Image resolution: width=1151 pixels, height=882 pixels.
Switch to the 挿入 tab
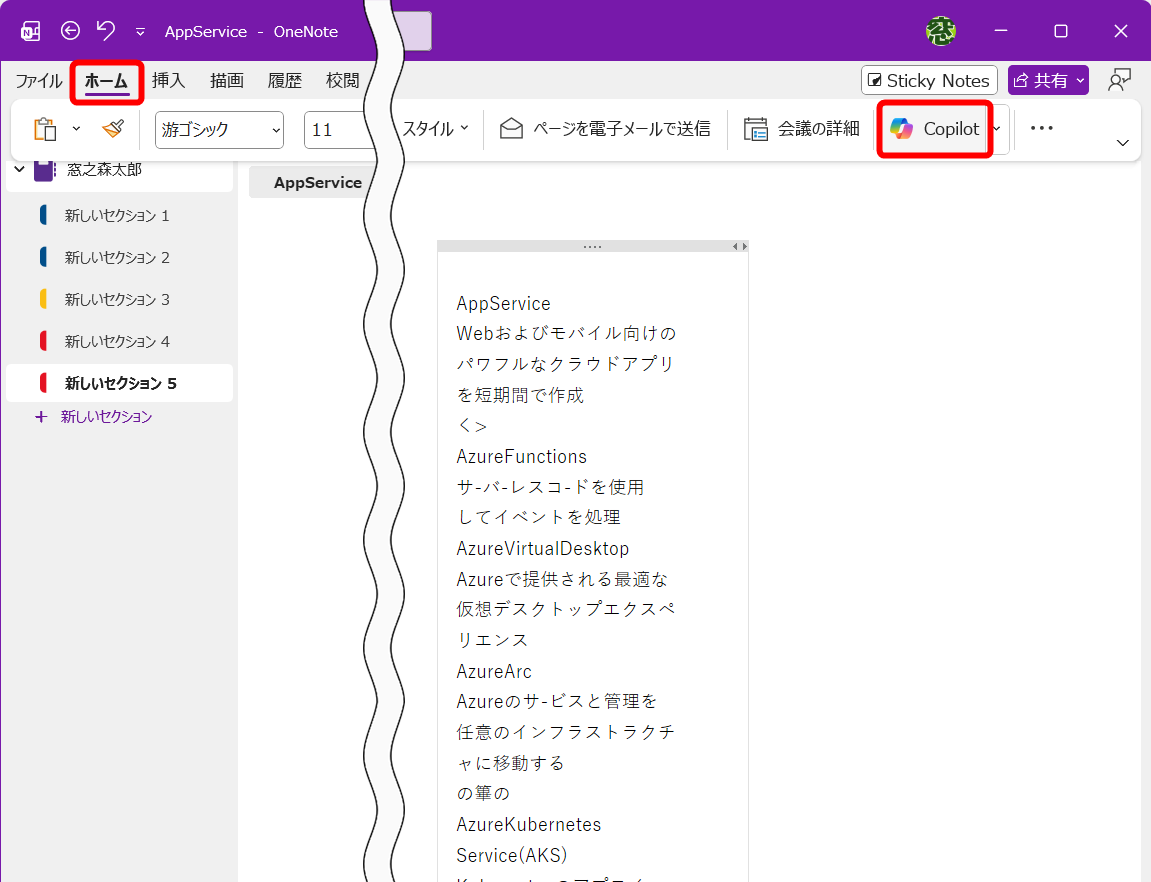click(x=168, y=81)
